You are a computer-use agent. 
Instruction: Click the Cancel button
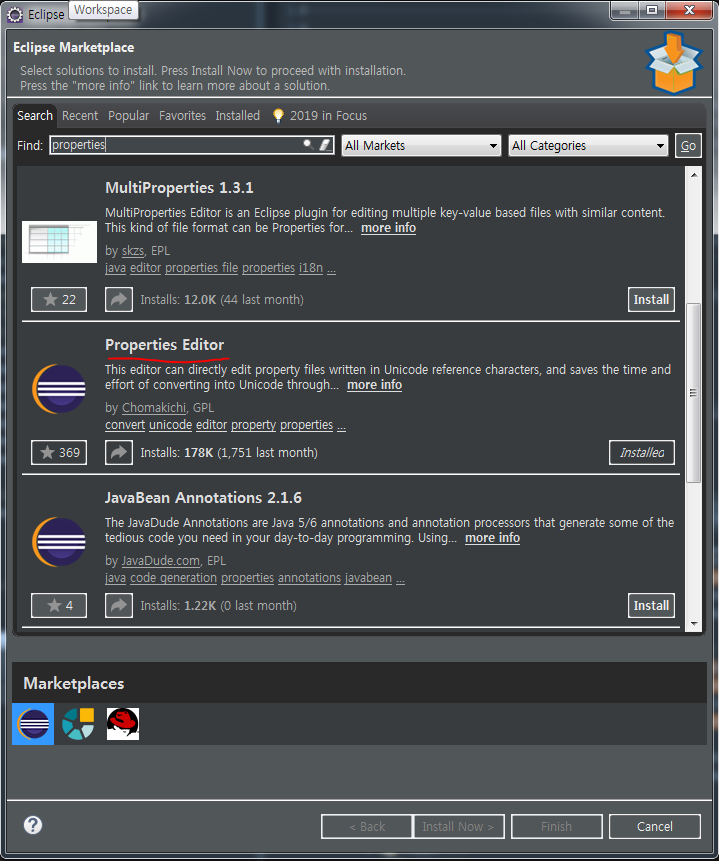click(655, 826)
